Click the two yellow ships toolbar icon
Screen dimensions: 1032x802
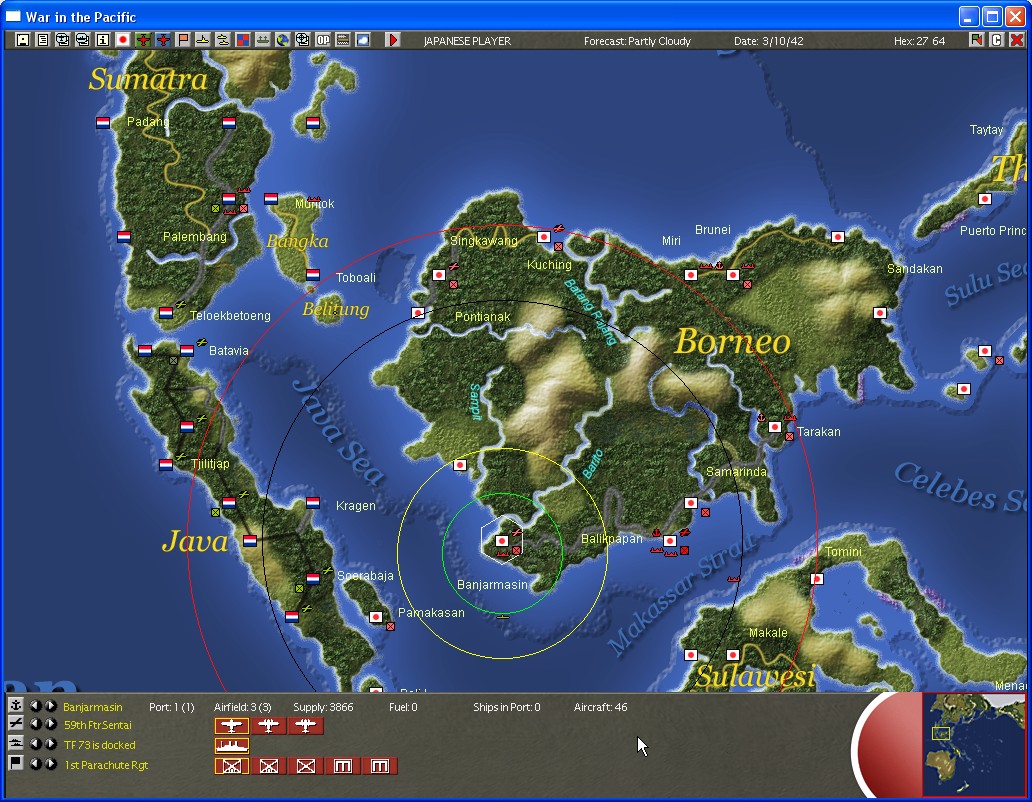tap(222, 40)
